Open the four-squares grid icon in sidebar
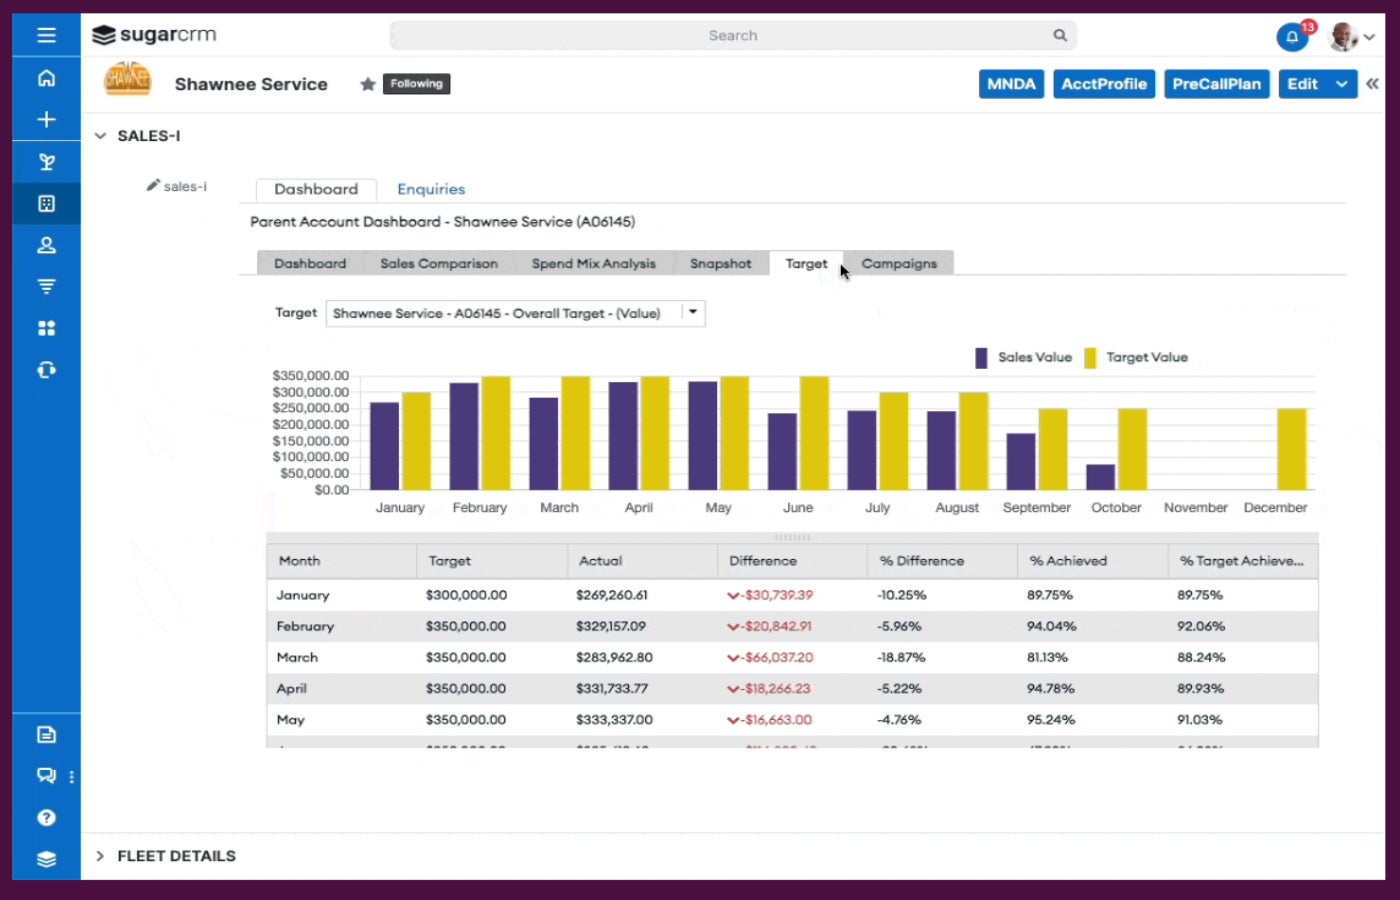 (x=46, y=328)
